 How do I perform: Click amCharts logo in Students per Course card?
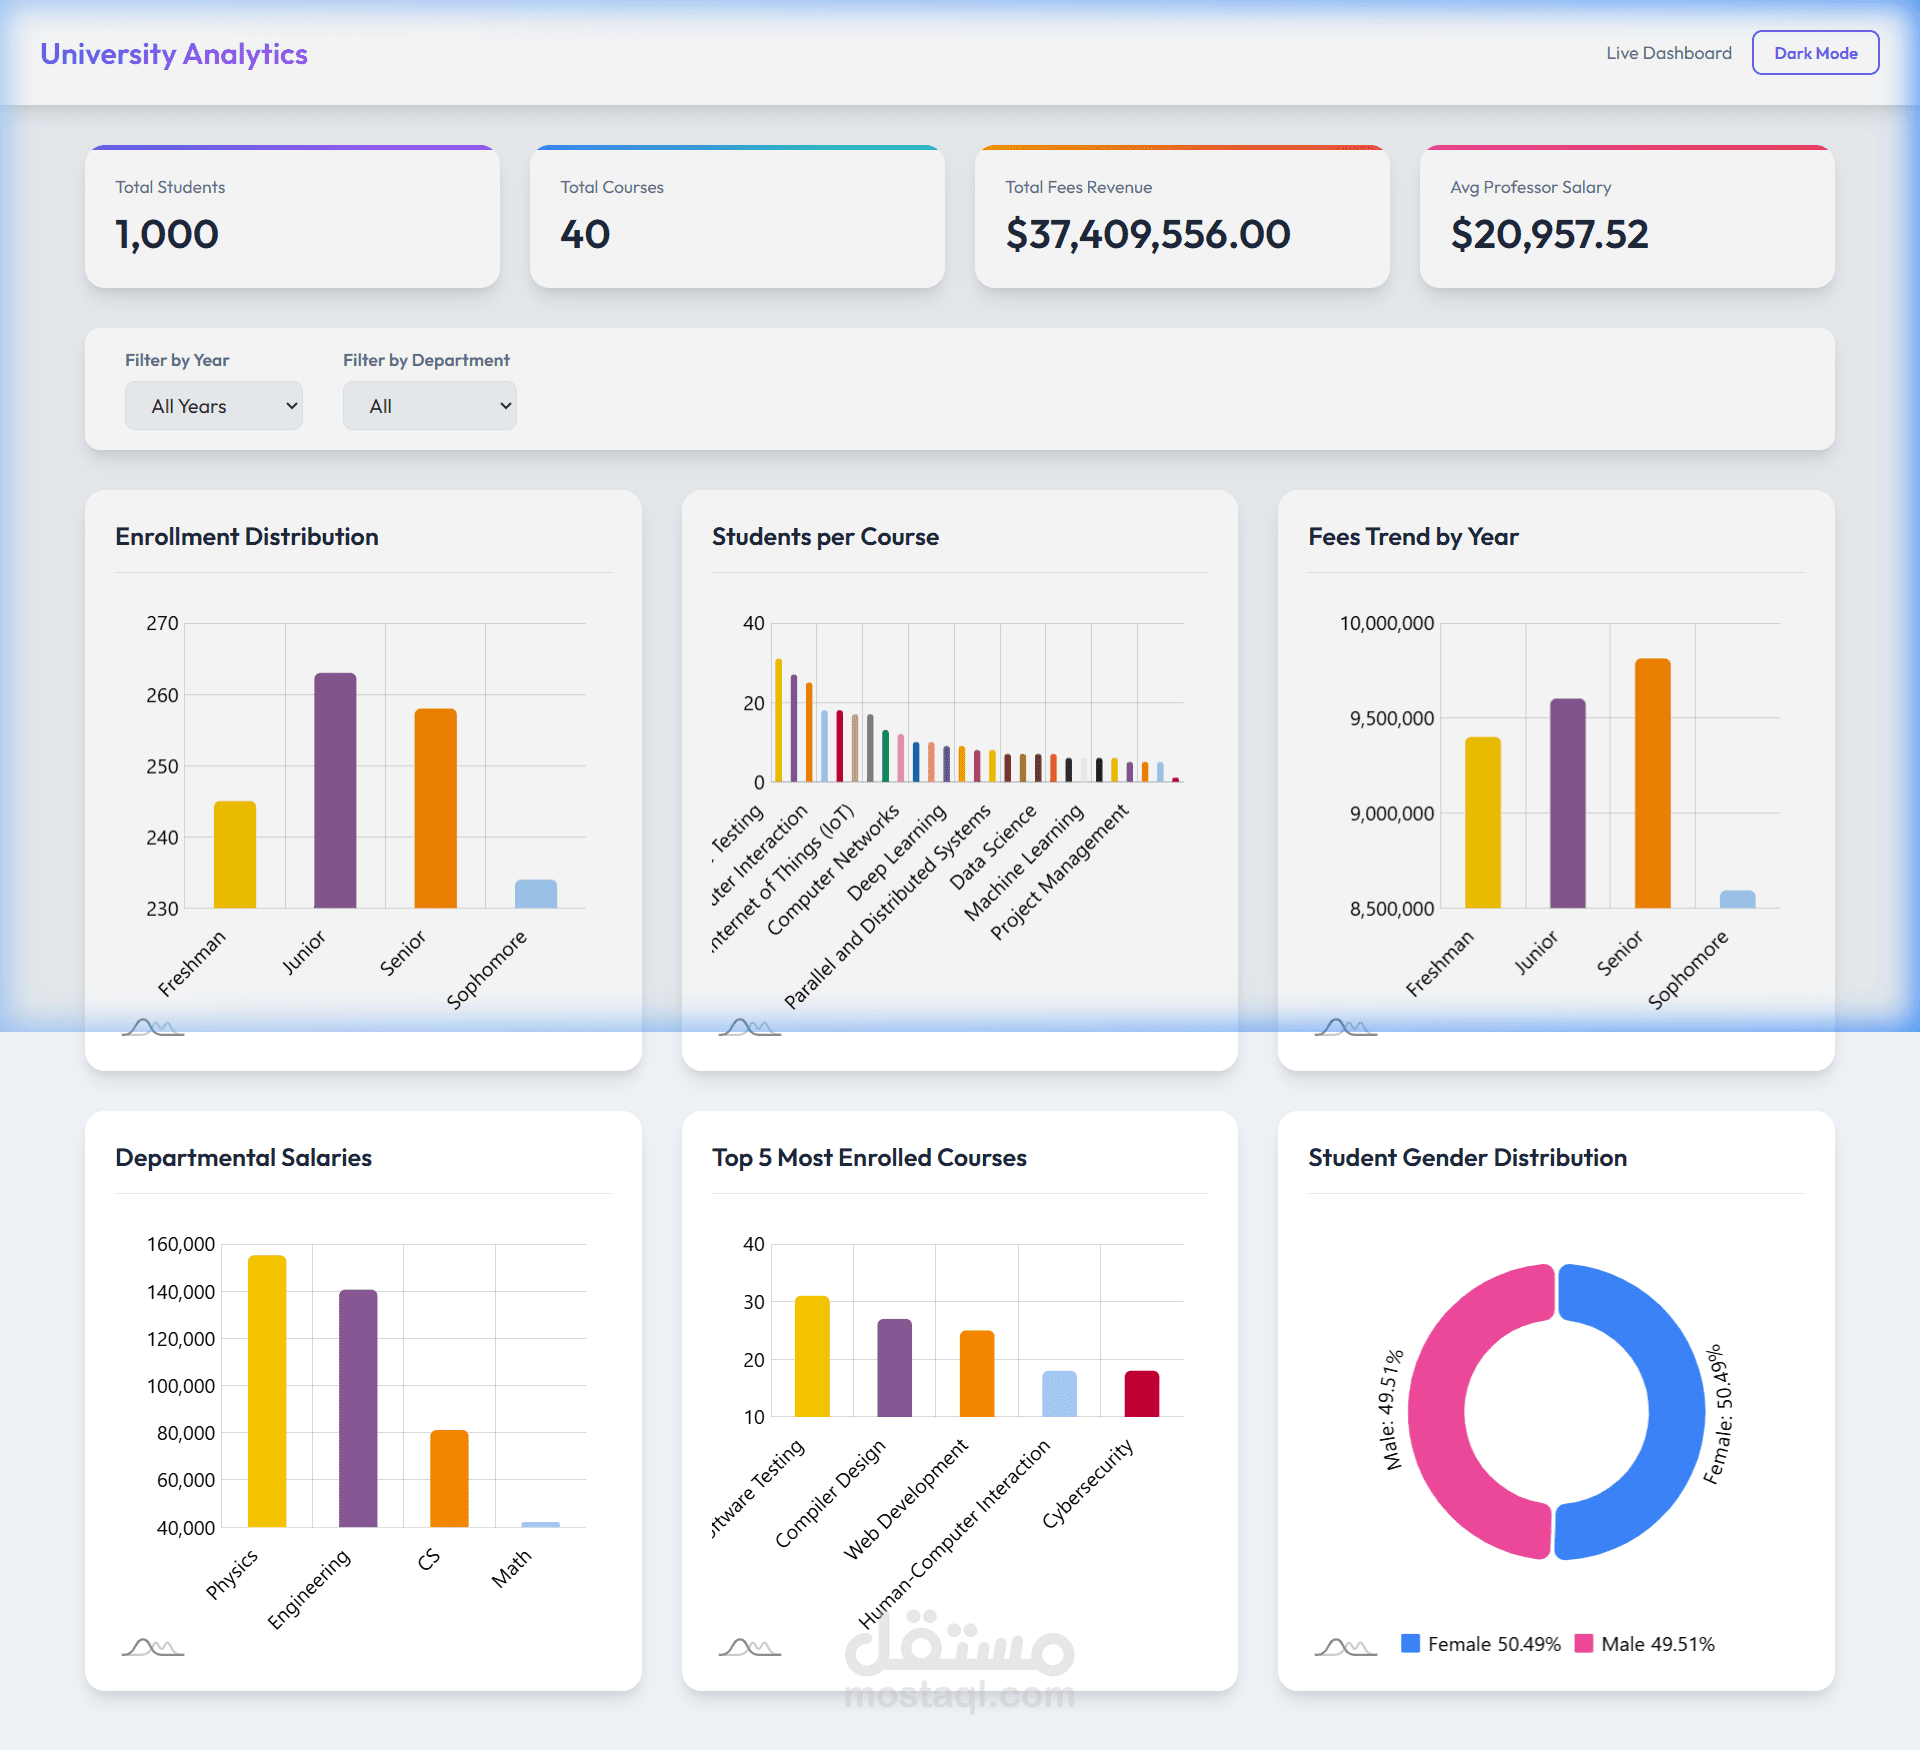click(750, 1027)
